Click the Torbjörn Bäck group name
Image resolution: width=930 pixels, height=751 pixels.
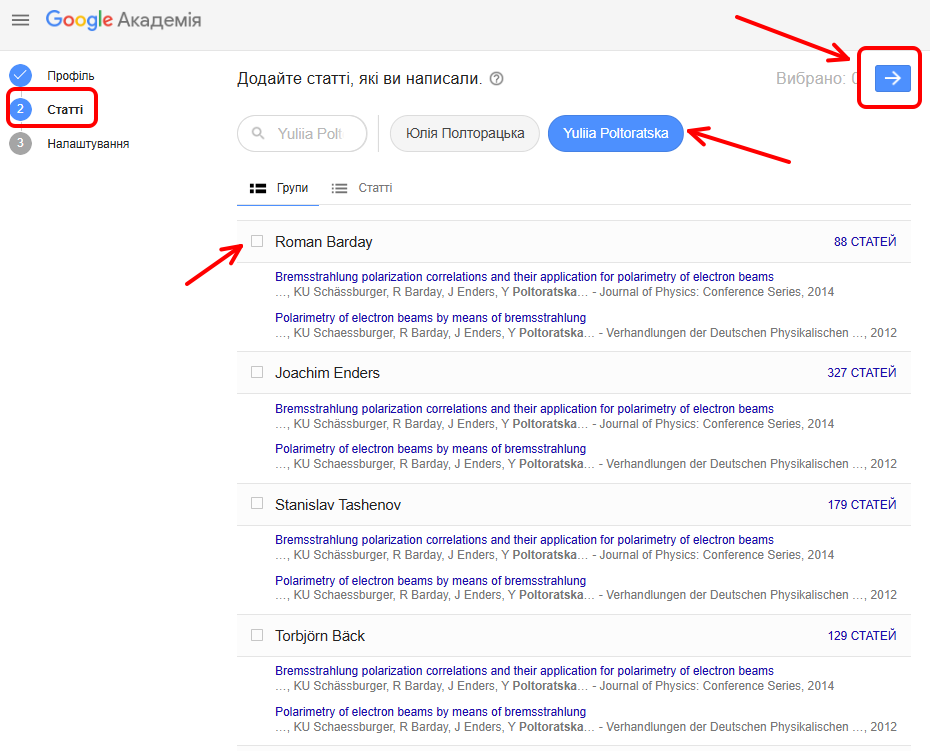tap(320, 636)
